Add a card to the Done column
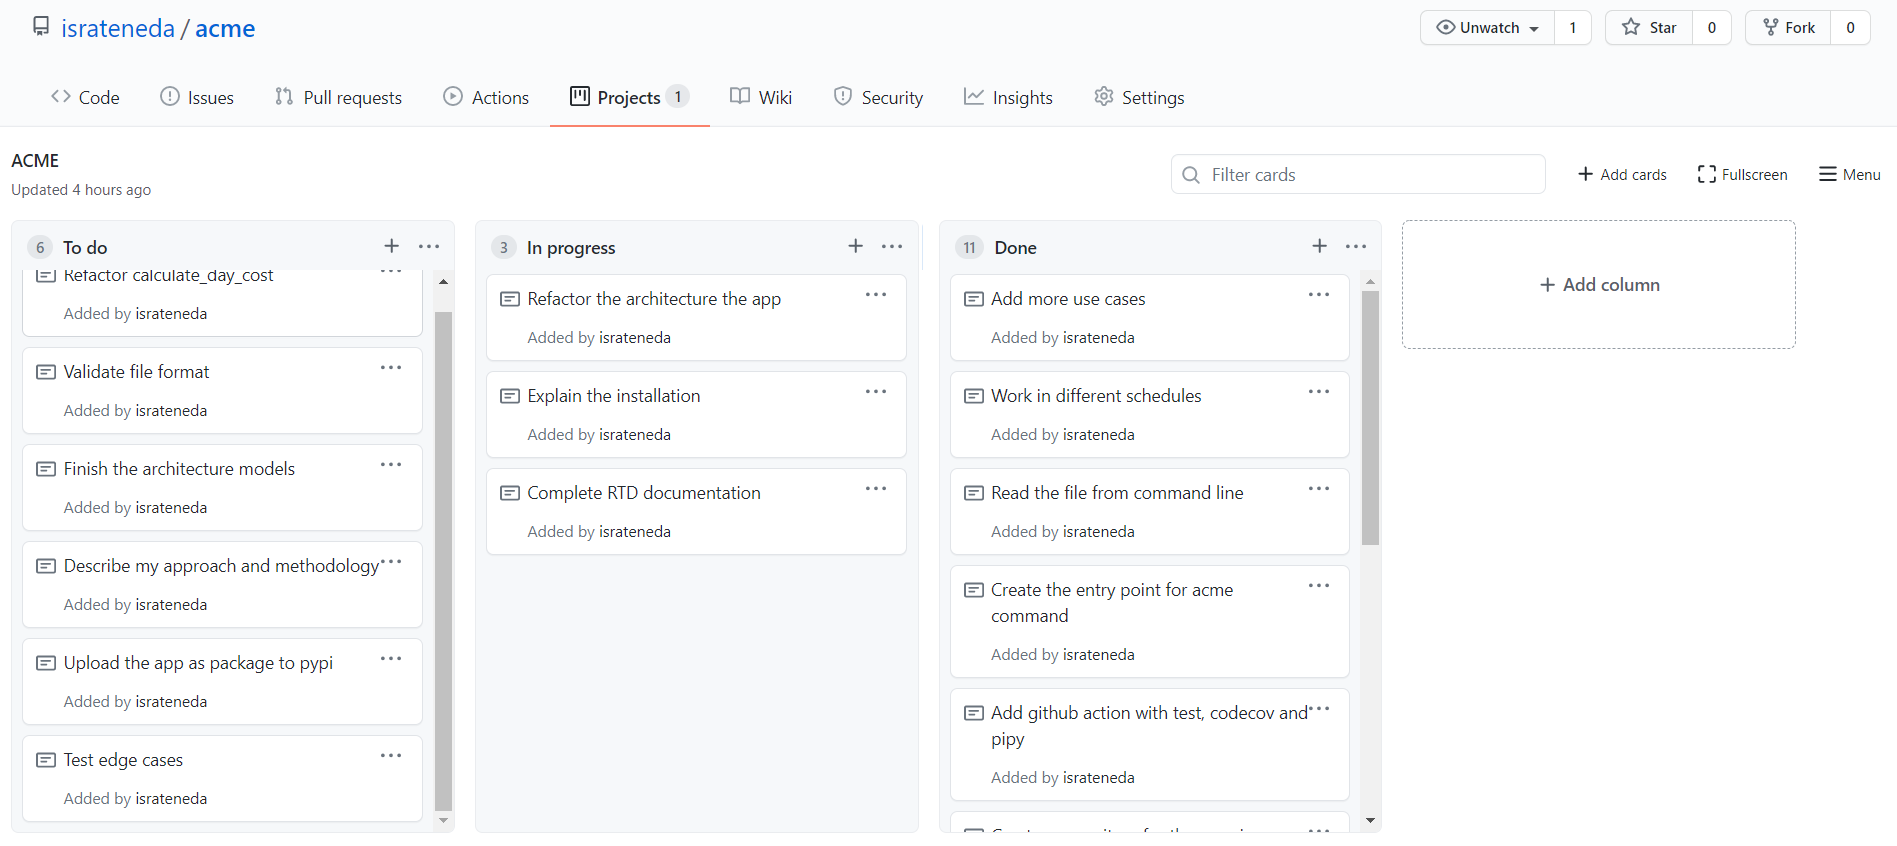The image size is (1897, 846). [1320, 246]
